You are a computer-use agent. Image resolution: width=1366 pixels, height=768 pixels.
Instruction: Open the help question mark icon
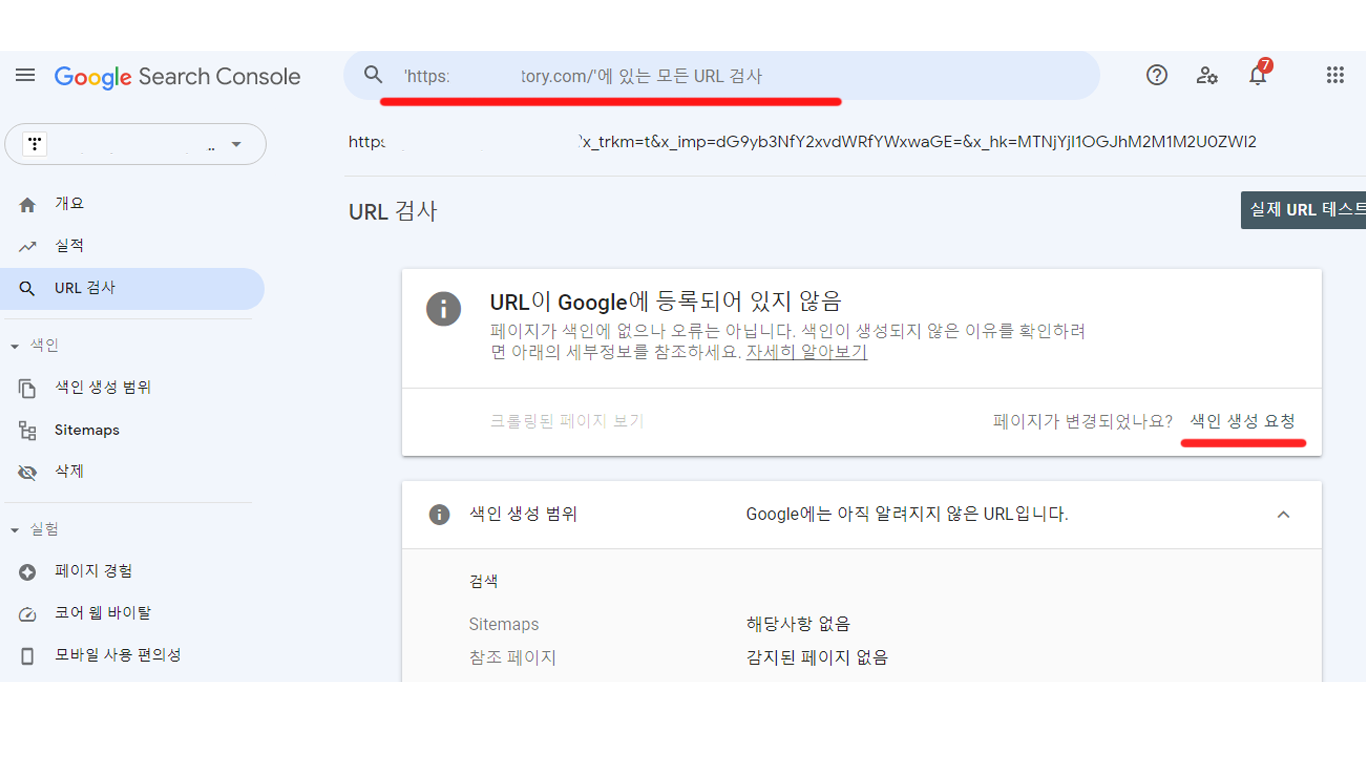pos(1157,75)
